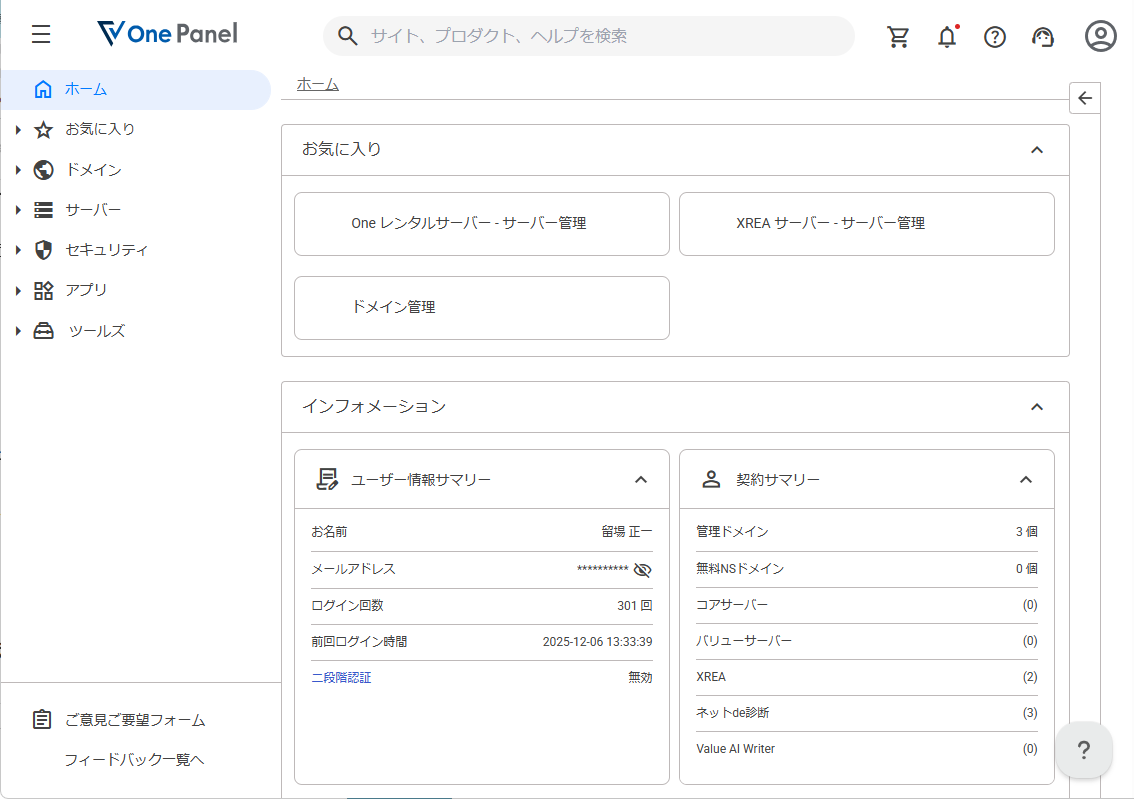1134x799 pixels.
Task: Select ホーム in the sidebar
Action: [86, 89]
